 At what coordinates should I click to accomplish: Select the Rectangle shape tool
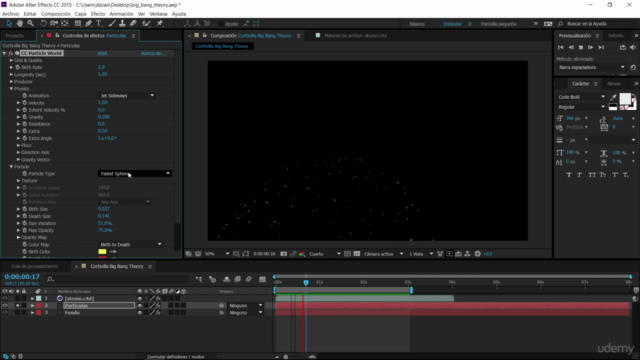pos(78,24)
